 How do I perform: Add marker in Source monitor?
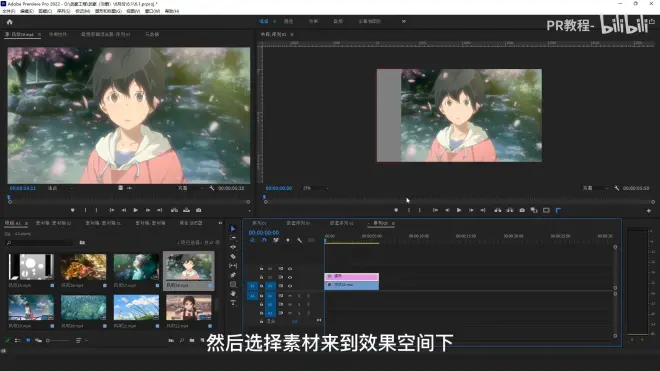click(x=72, y=210)
